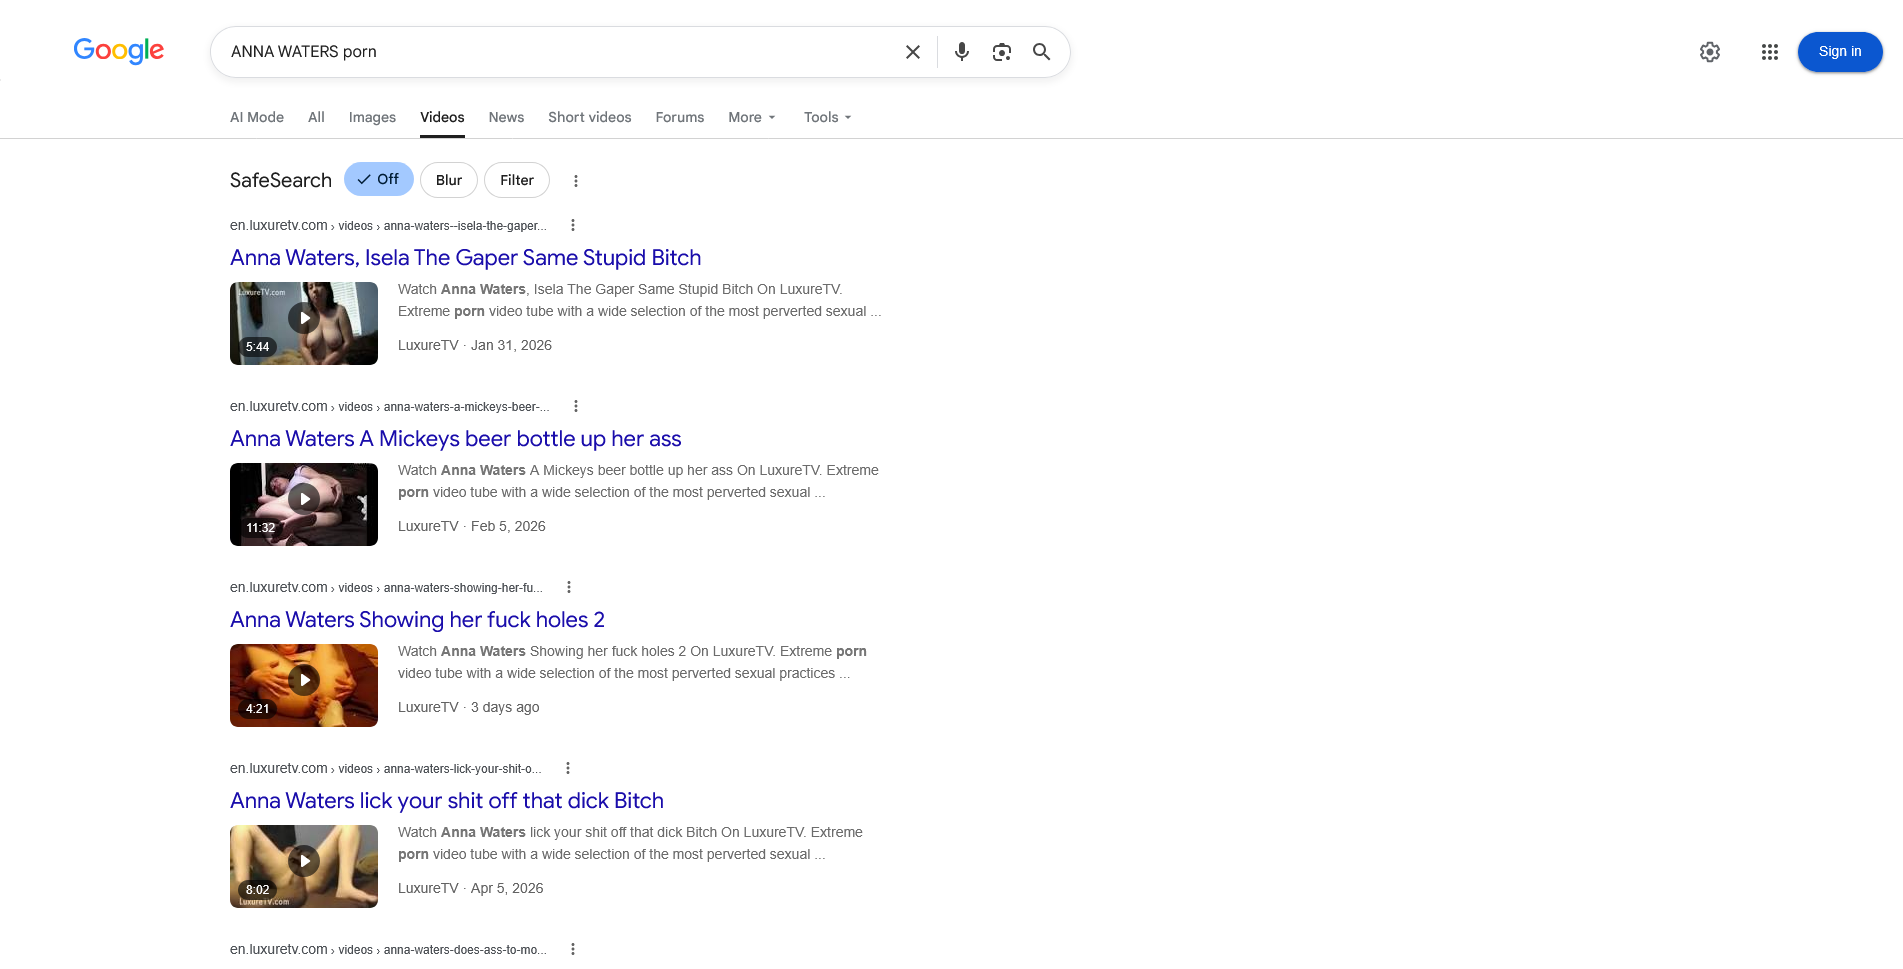Click the 'Feb 5, 2026' date text
This screenshot has height=969, width=1903.
click(508, 526)
